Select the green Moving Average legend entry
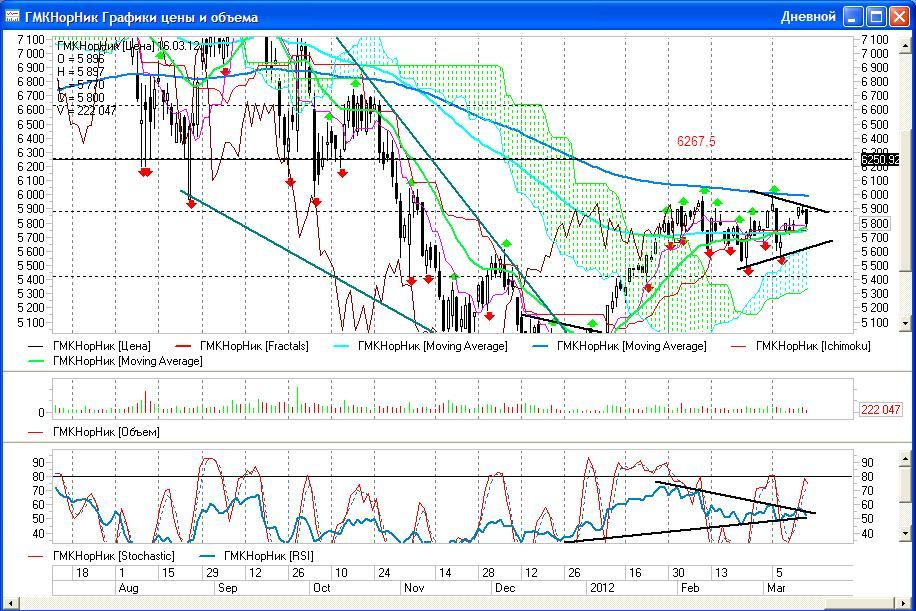916x611 pixels. pos(115,361)
